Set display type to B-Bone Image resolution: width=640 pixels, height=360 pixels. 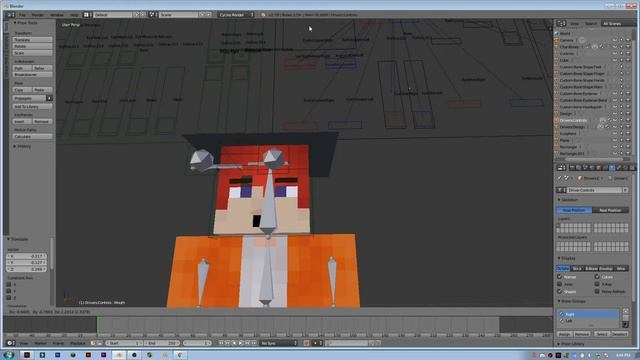pyautogui.click(x=591, y=268)
